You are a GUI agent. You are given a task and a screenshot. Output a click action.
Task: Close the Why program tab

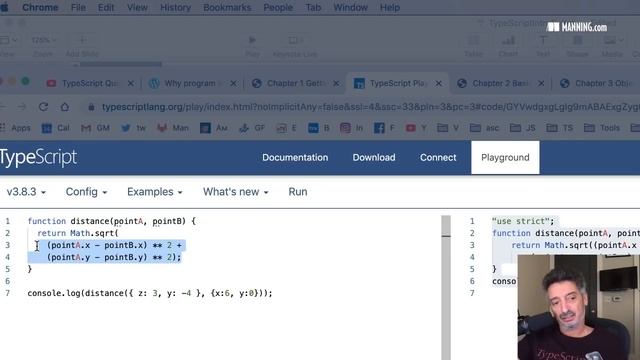pyautogui.click(x=233, y=83)
